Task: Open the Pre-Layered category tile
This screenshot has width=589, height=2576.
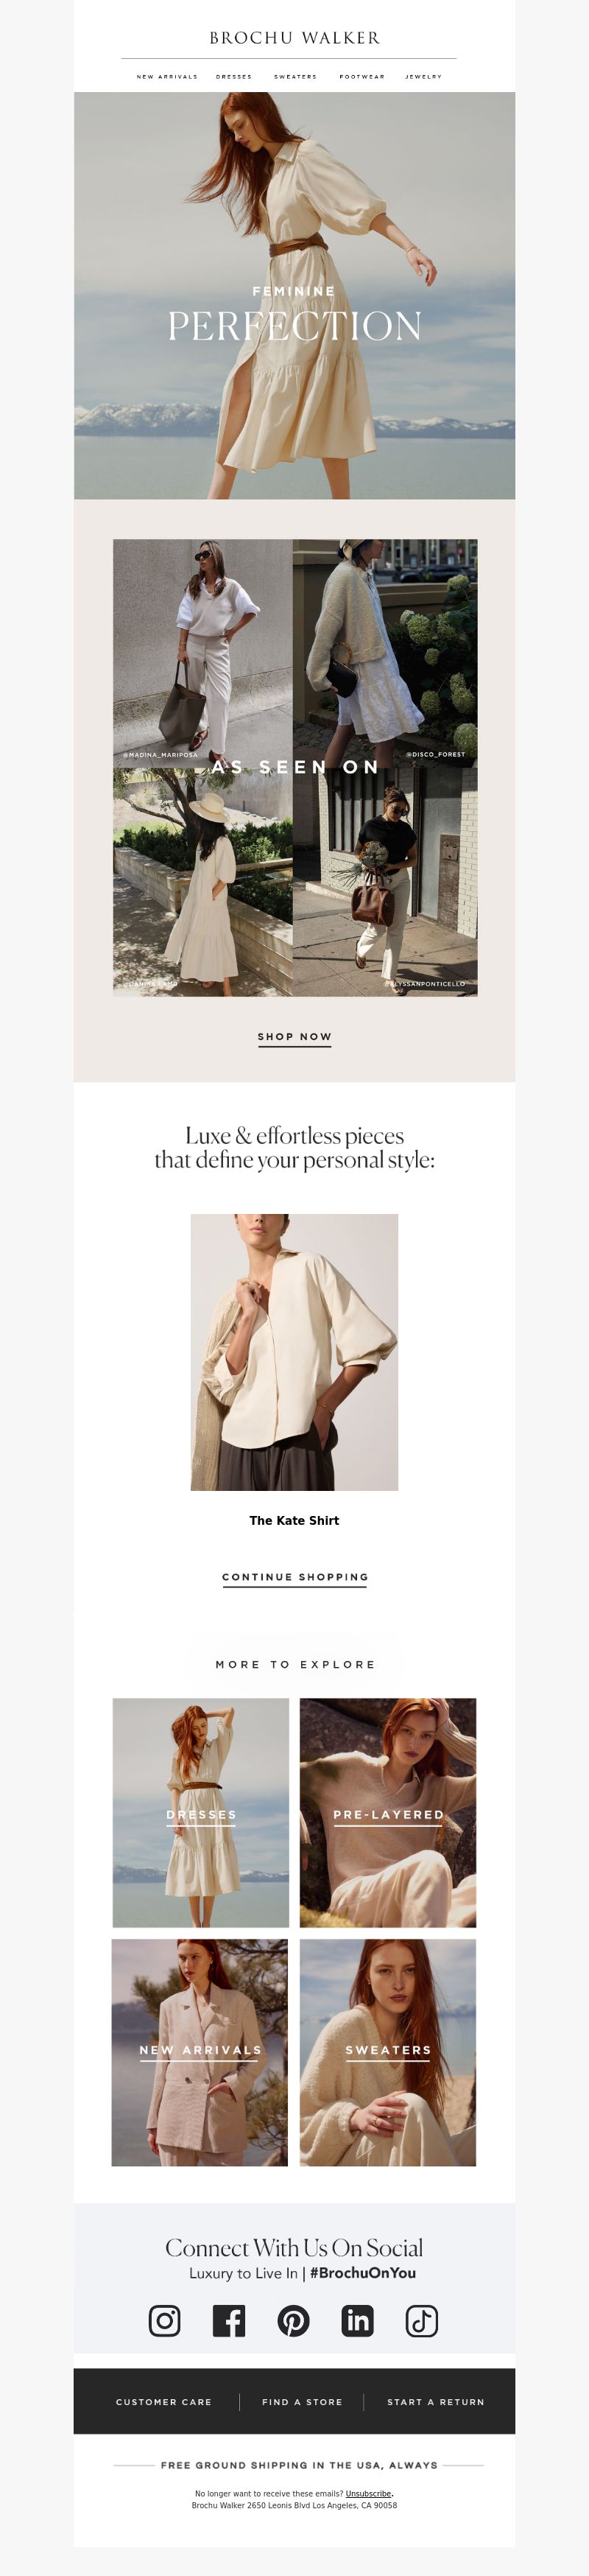Action: pyautogui.click(x=388, y=1812)
